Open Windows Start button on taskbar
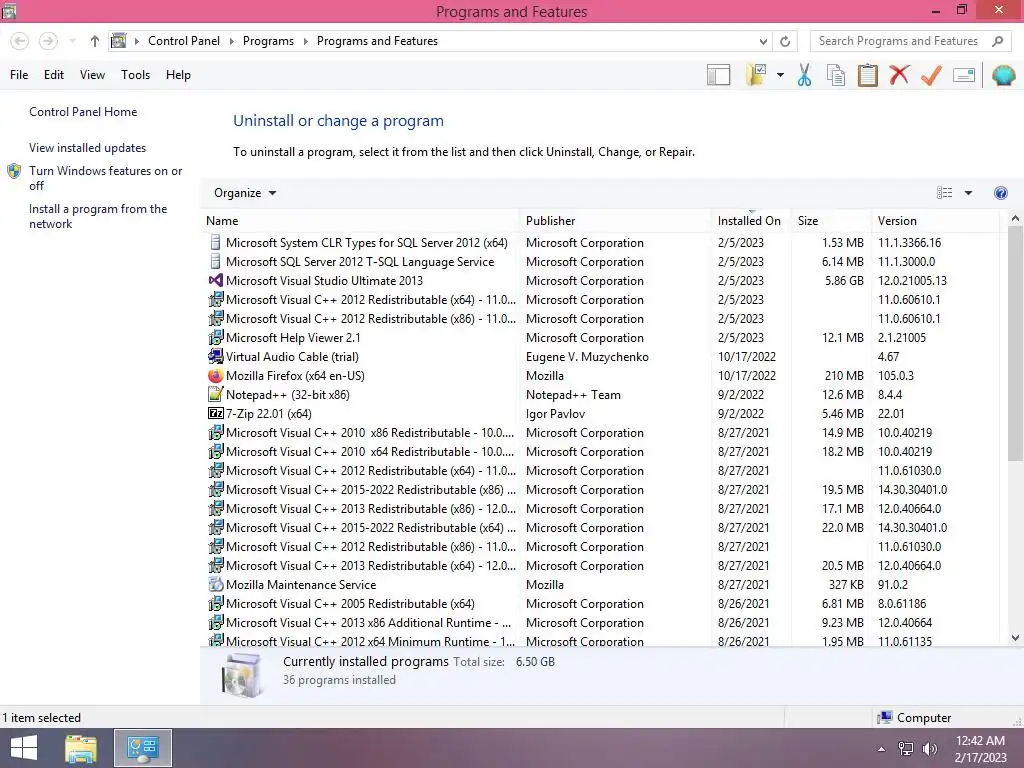 tap(24, 748)
